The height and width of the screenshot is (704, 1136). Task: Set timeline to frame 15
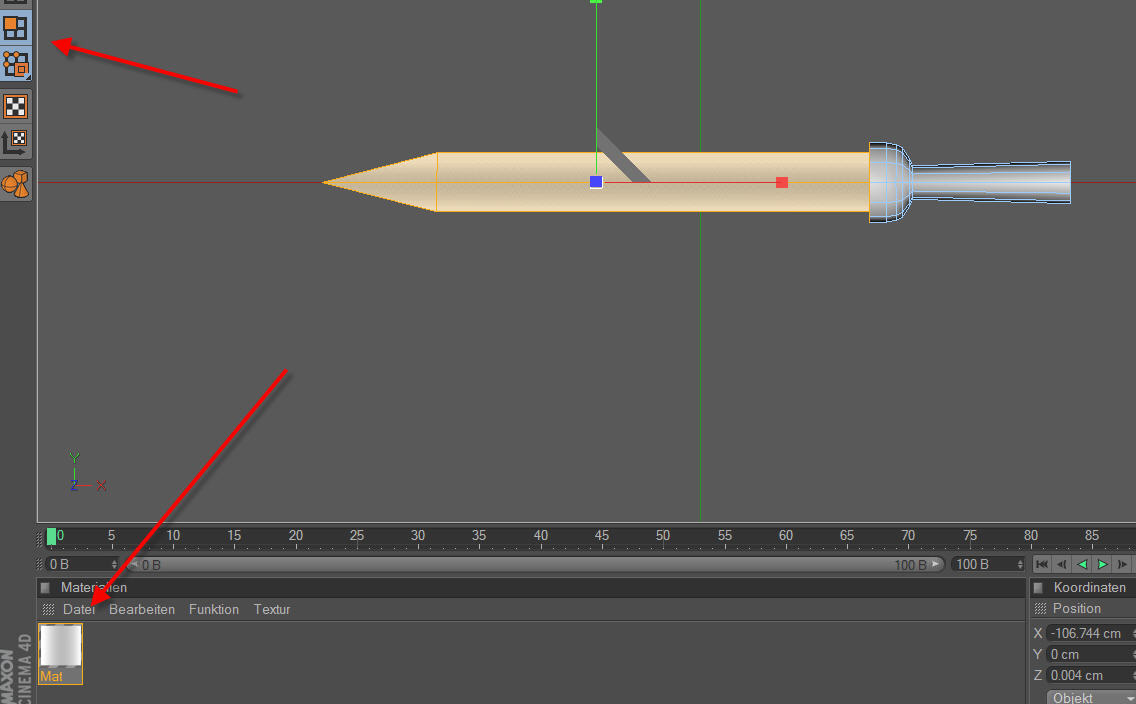pyautogui.click(x=234, y=536)
